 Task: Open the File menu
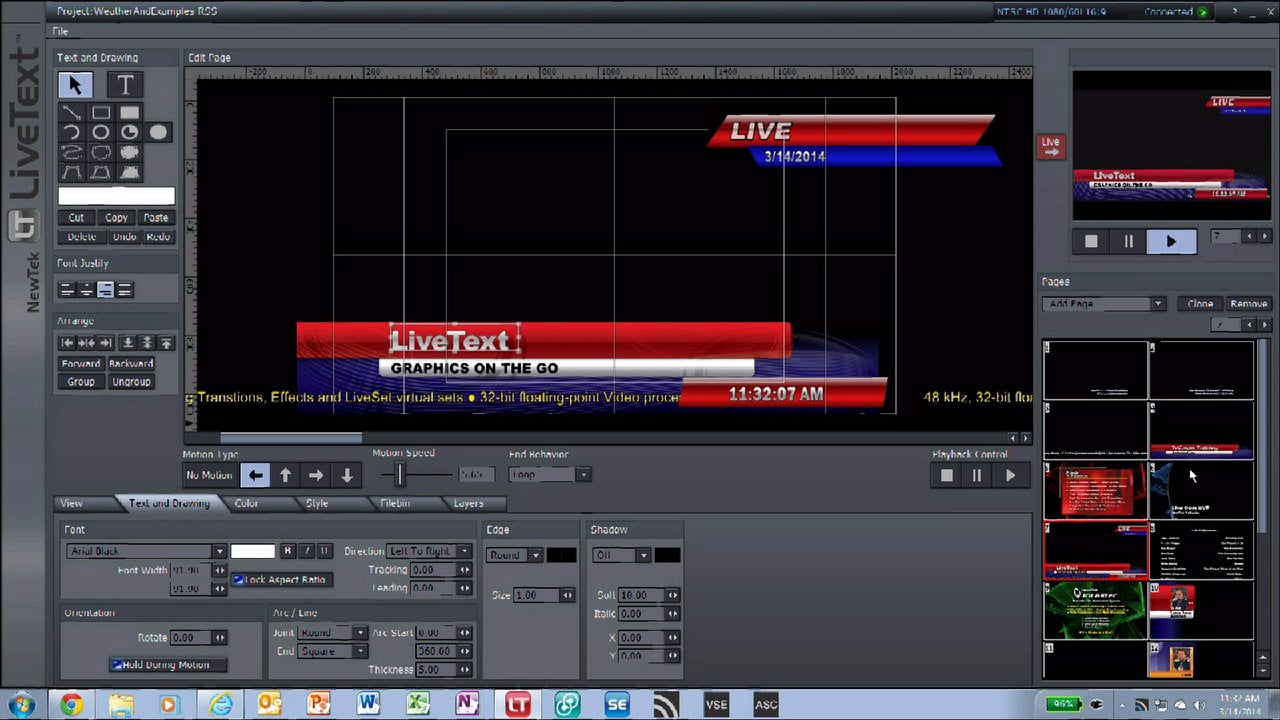coord(61,31)
